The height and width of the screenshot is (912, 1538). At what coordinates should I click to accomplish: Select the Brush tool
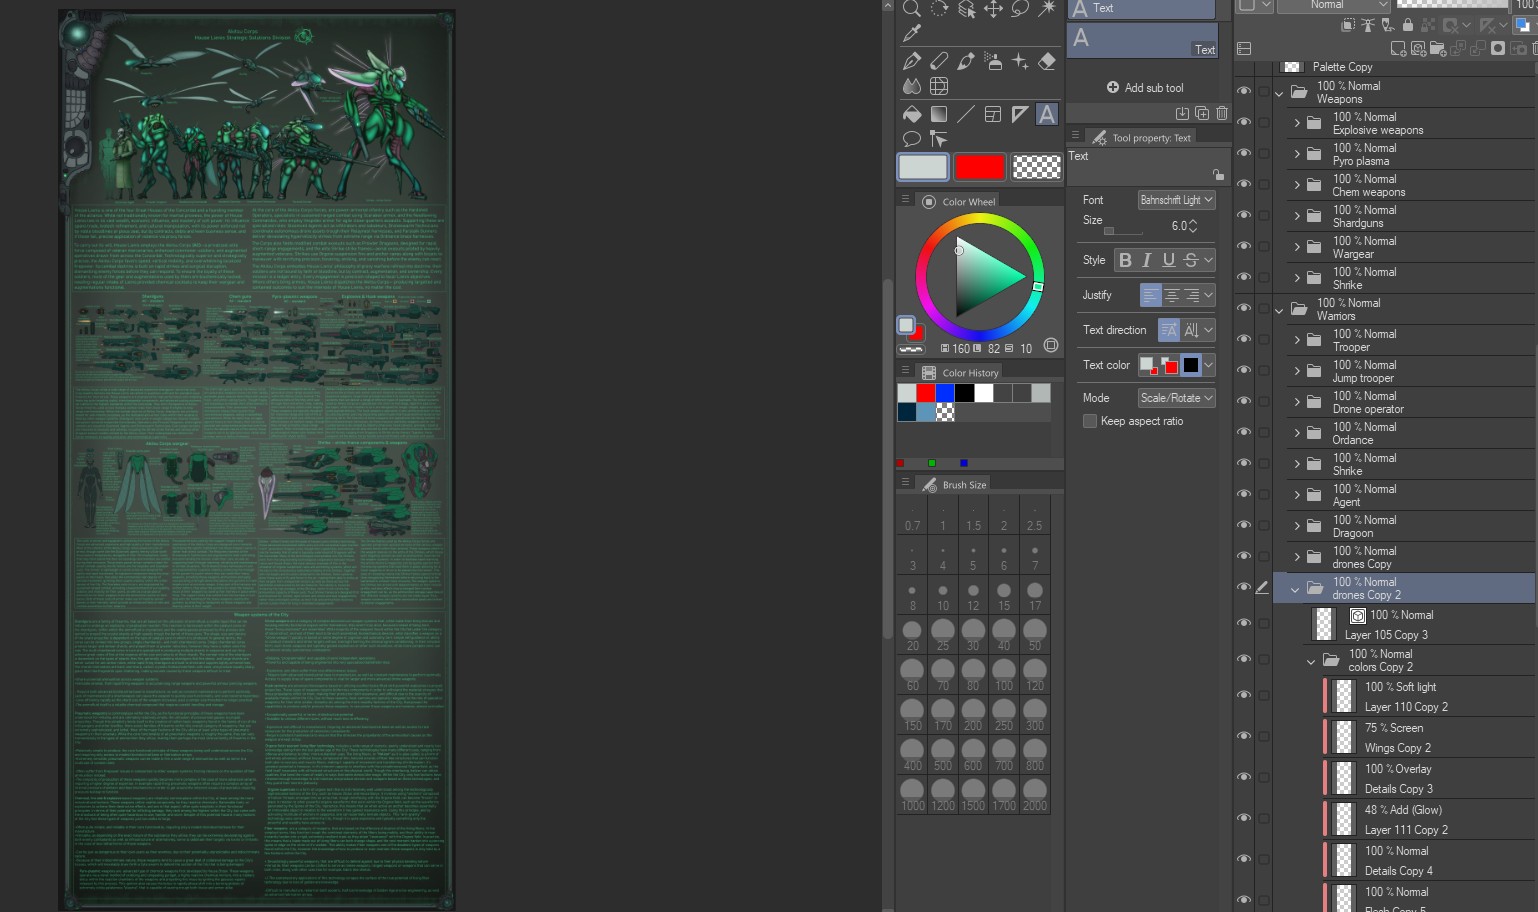[x=966, y=61]
